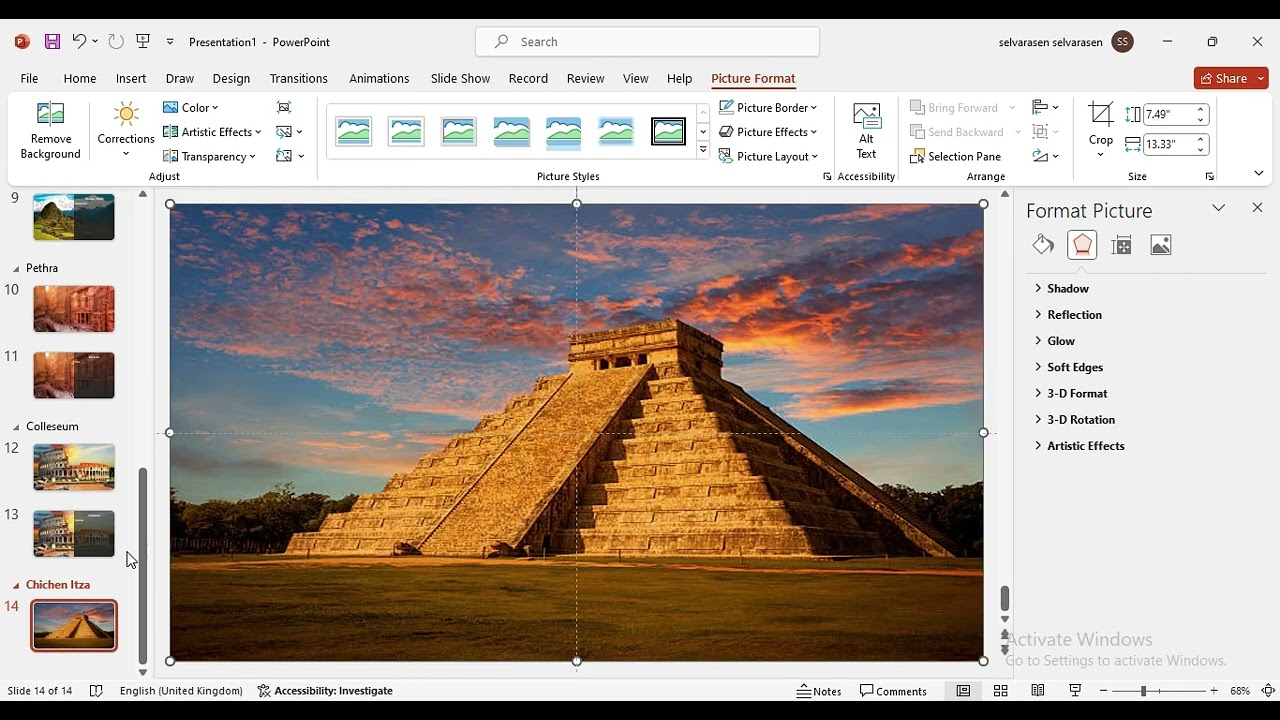Open the Picture icon tab in Format Picture
1280x720 pixels.
pos(1160,245)
